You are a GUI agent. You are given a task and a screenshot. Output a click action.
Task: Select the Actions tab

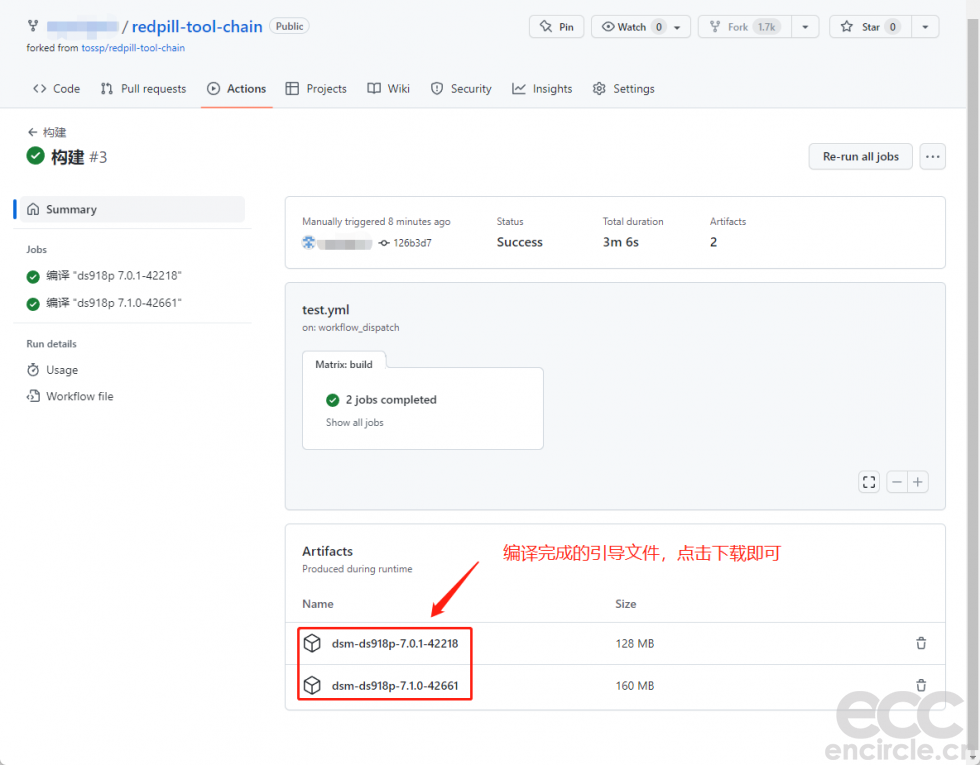pos(236,89)
